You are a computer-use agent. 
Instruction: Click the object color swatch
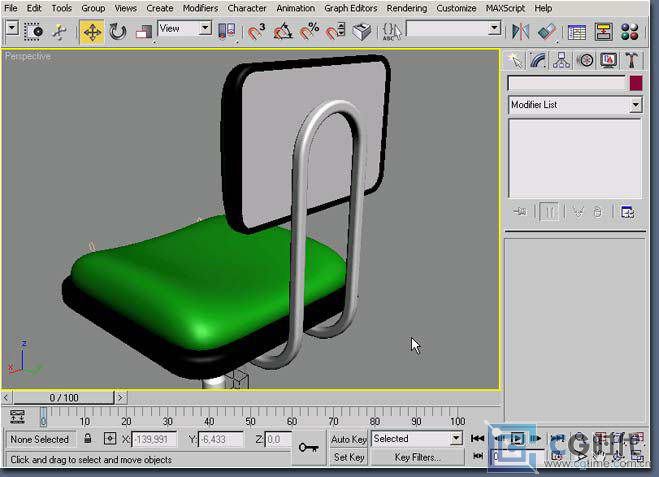[636, 83]
